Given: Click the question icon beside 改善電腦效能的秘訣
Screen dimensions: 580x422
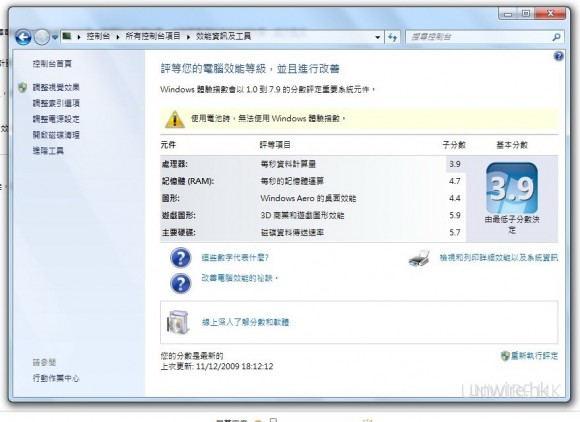Looking at the screenshot, I should point(181,283).
